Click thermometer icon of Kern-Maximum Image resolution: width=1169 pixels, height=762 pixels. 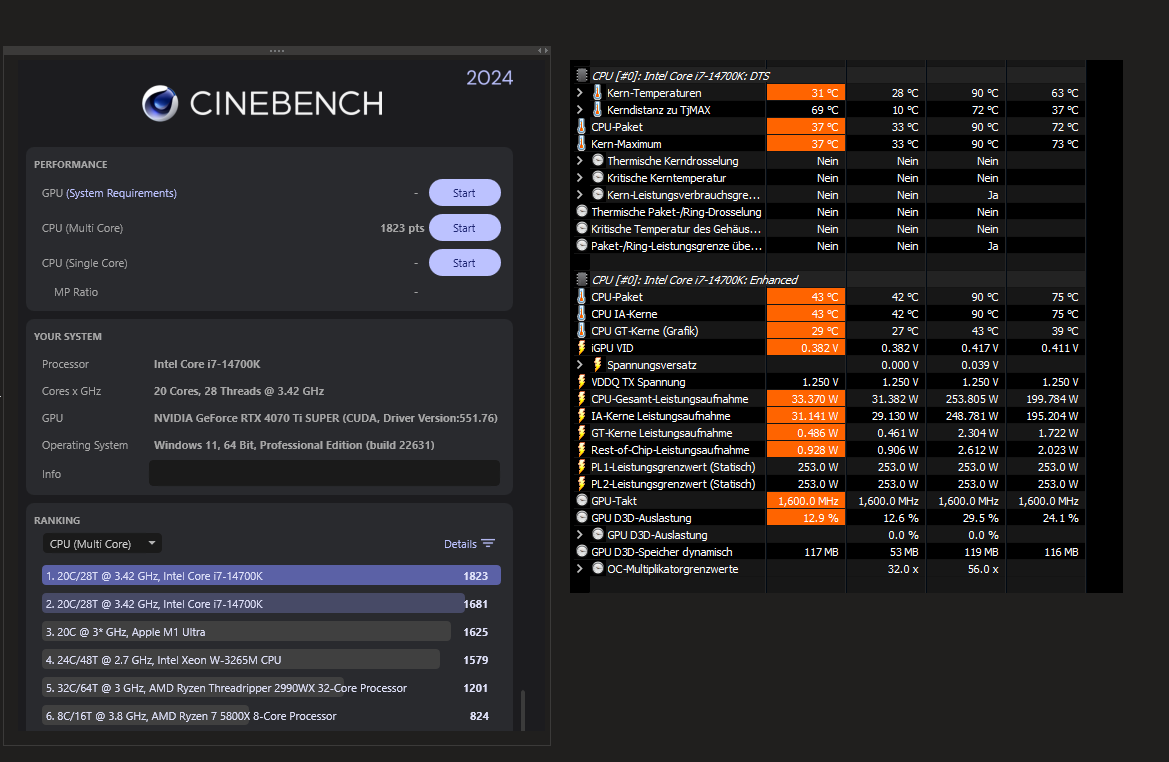click(x=582, y=143)
